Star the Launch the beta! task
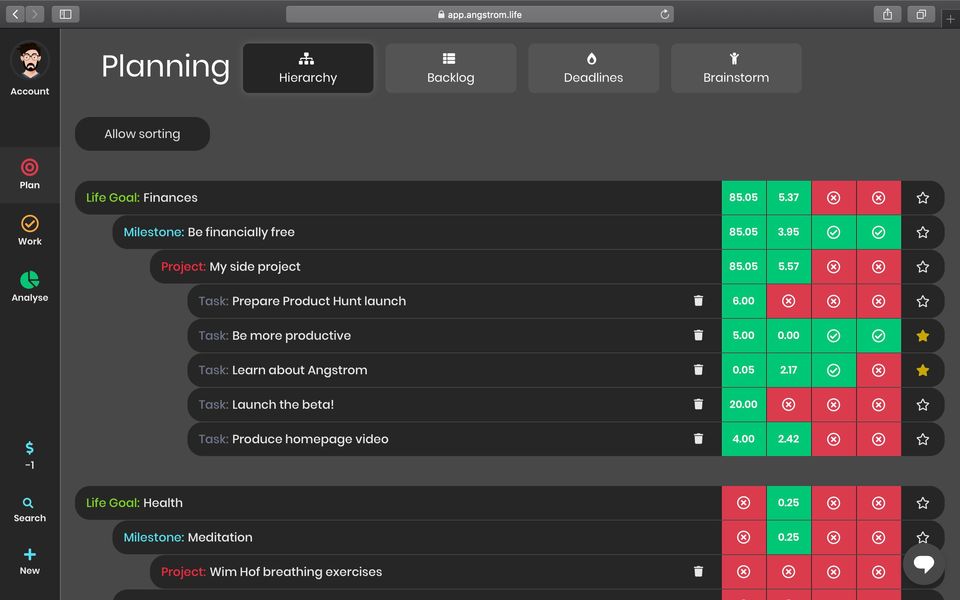 [x=923, y=405]
